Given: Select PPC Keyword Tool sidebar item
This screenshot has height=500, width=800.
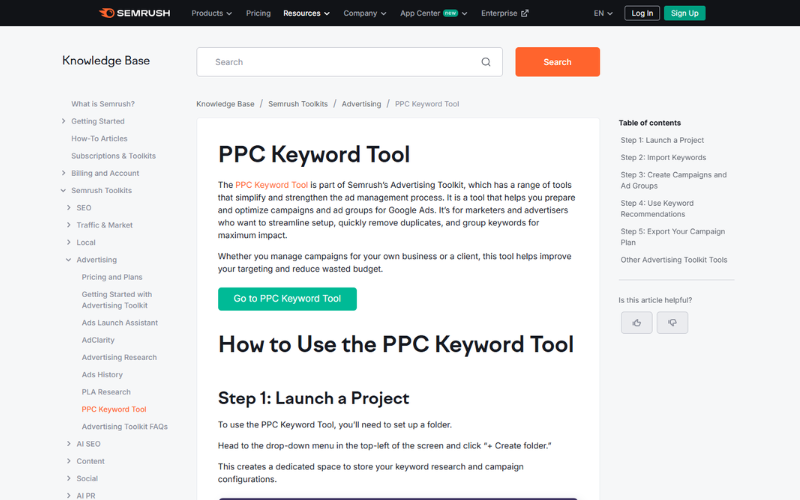Looking at the screenshot, I should [114, 409].
